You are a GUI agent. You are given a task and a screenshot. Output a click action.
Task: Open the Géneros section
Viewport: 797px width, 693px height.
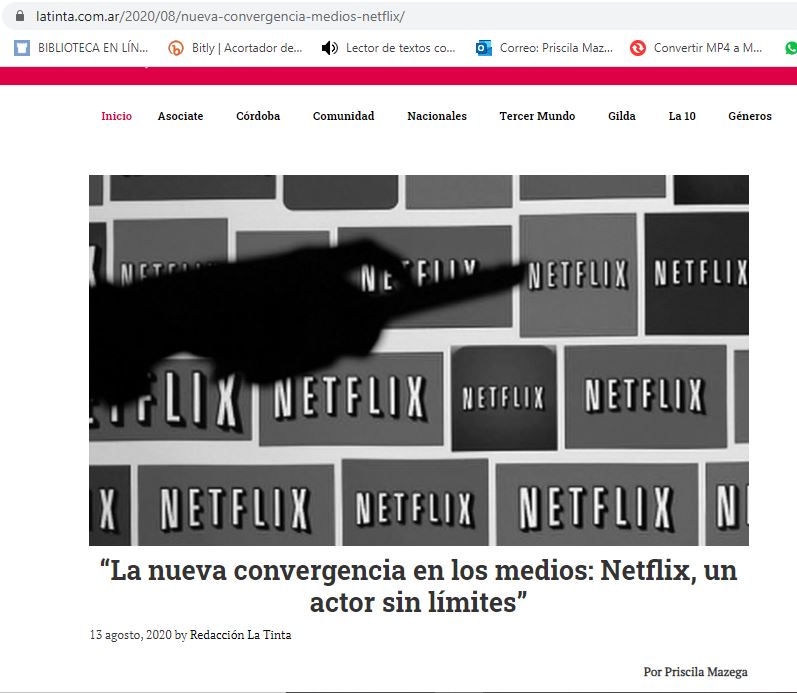pyautogui.click(x=750, y=116)
